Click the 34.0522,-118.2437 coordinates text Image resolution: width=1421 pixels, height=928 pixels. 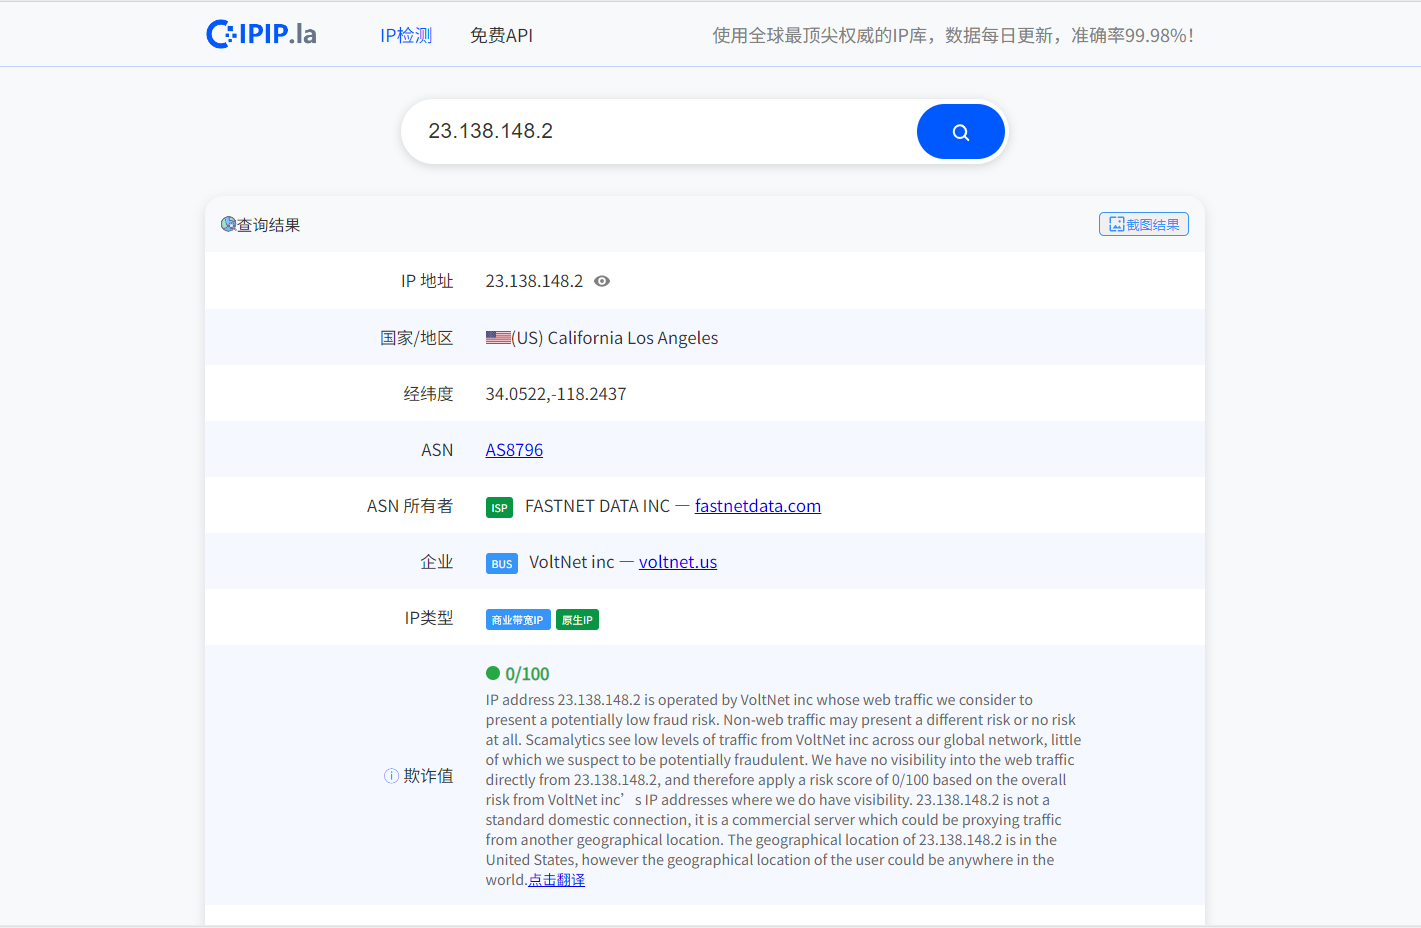[555, 394]
